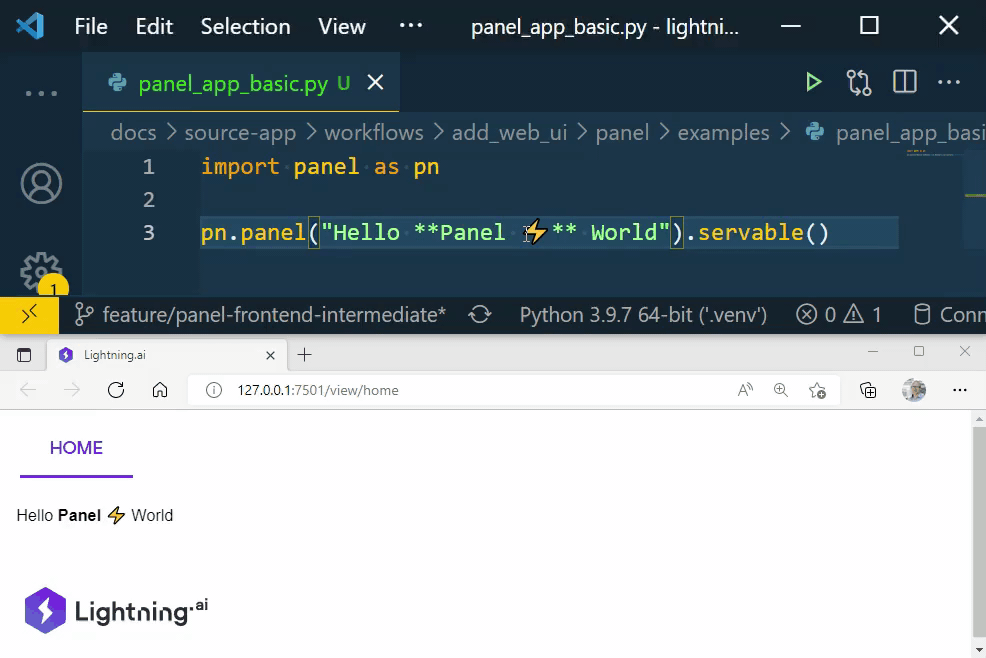Screen dimensions: 986x658
Task: Switch to the HOME tab
Action: [x=76, y=448]
